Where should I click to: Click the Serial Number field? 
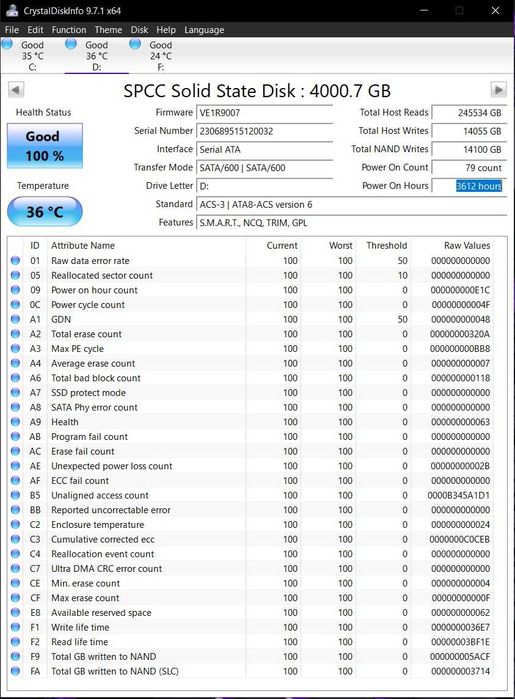264,131
